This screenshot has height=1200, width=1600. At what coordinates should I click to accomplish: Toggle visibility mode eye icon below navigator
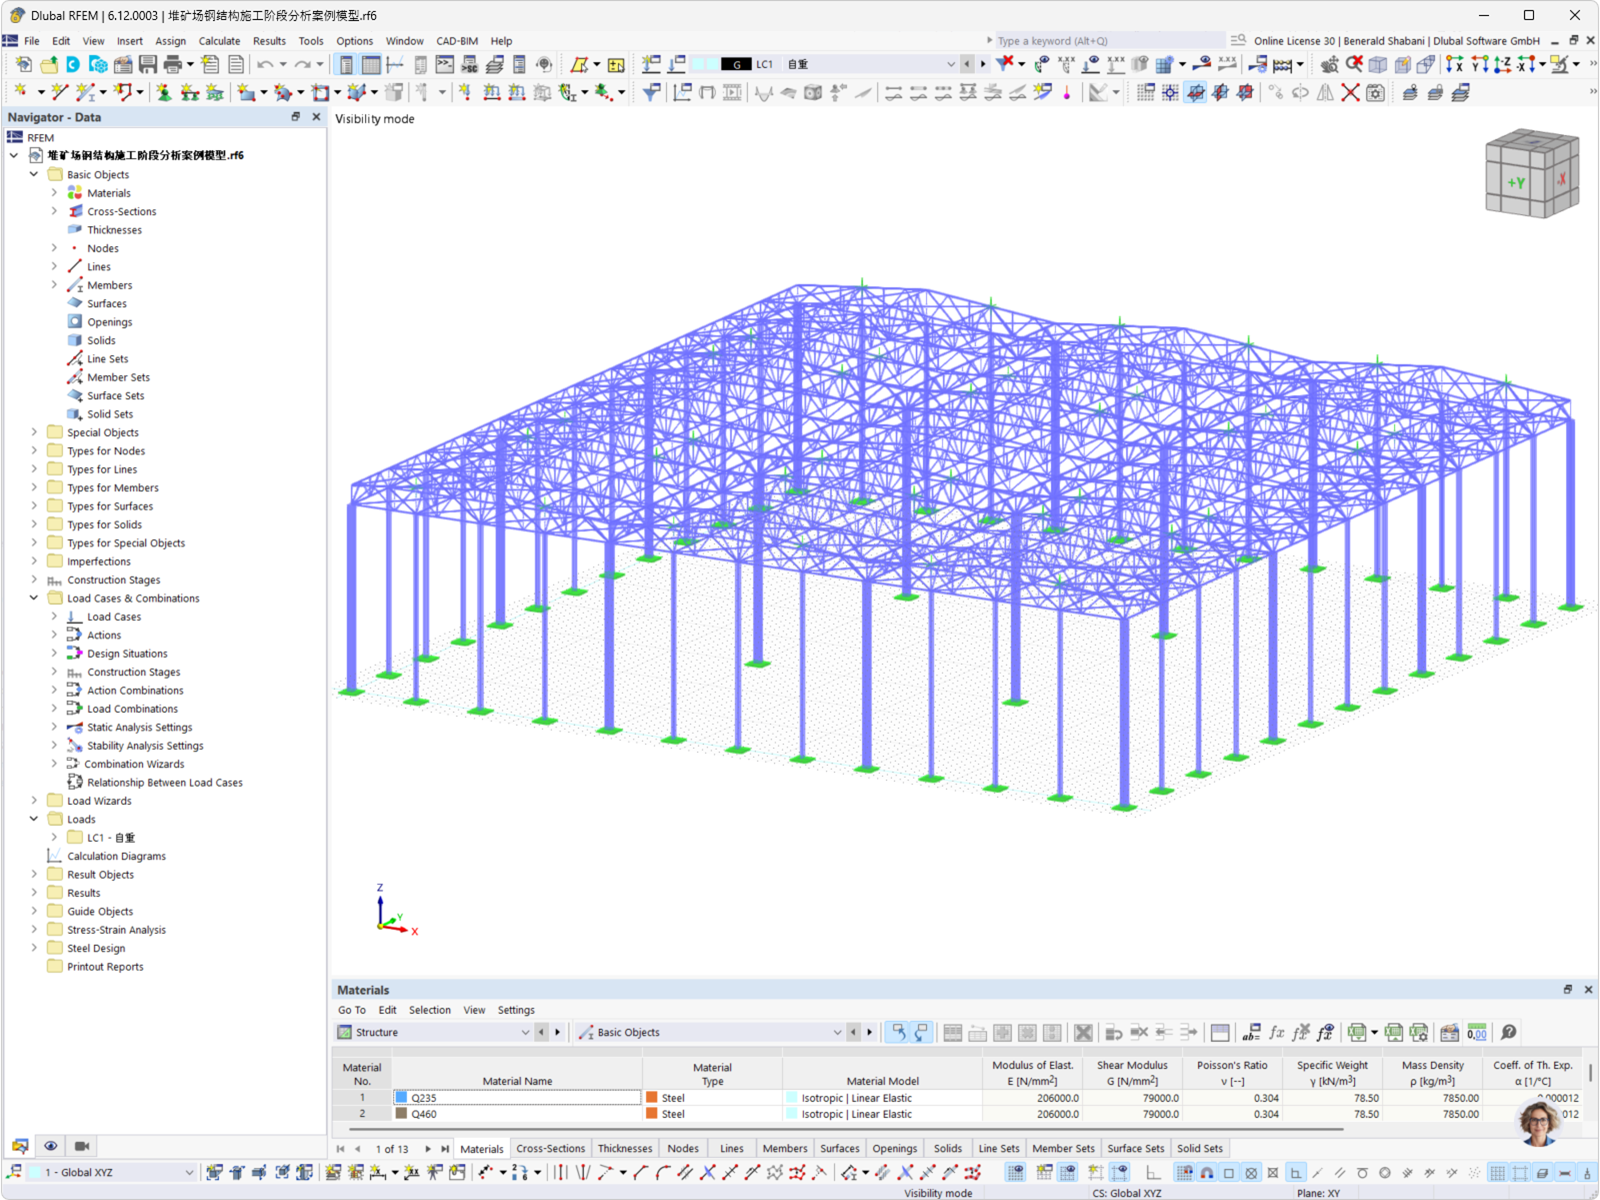pyautogui.click(x=51, y=1145)
